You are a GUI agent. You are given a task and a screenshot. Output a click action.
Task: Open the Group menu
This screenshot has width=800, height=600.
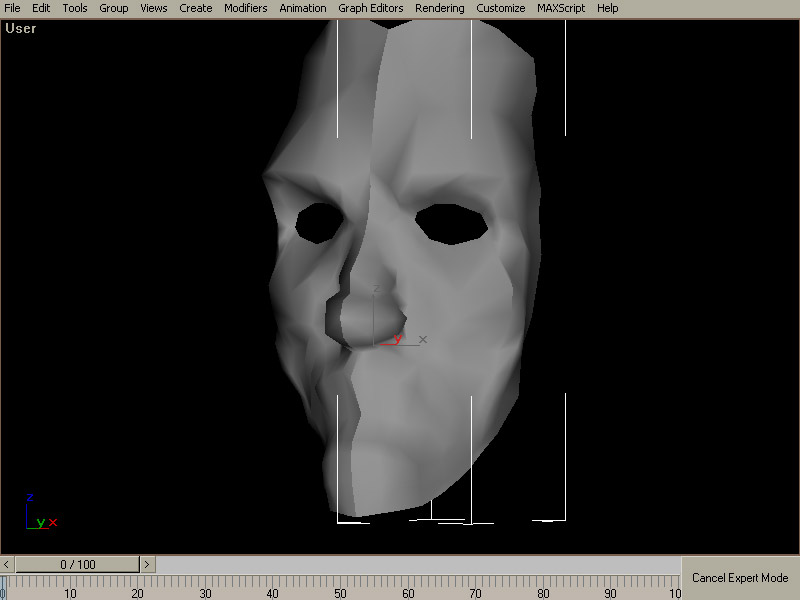click(113, 8)
